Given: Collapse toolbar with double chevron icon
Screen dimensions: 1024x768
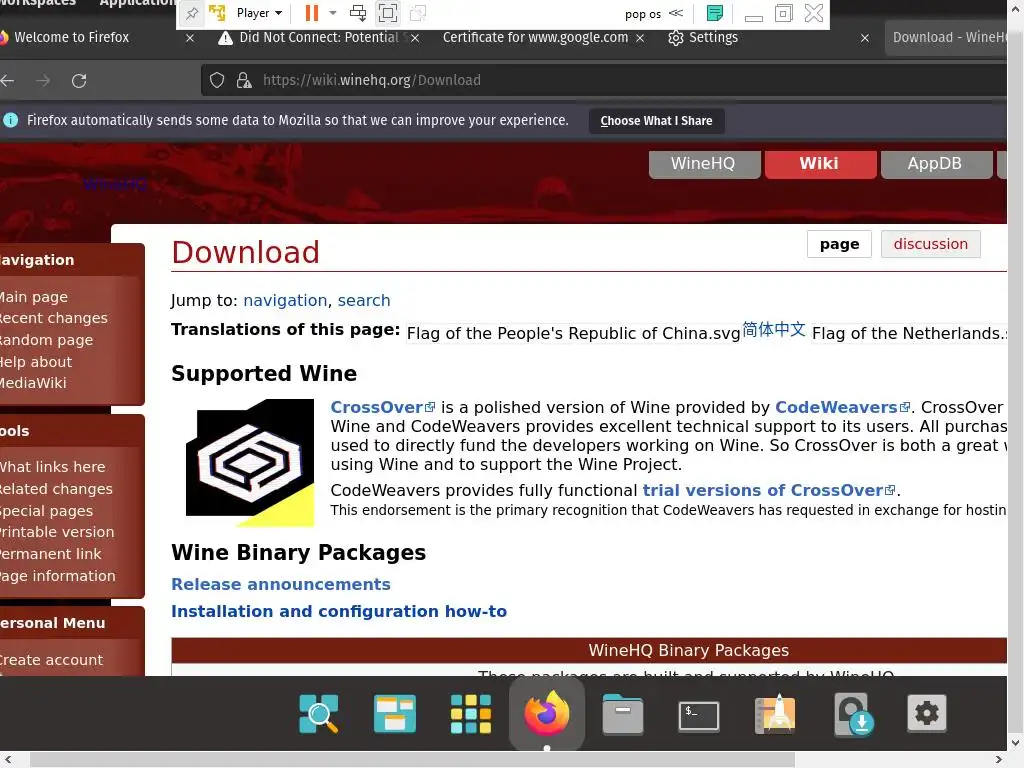Looking at the screenshot, I should [676, 13].
